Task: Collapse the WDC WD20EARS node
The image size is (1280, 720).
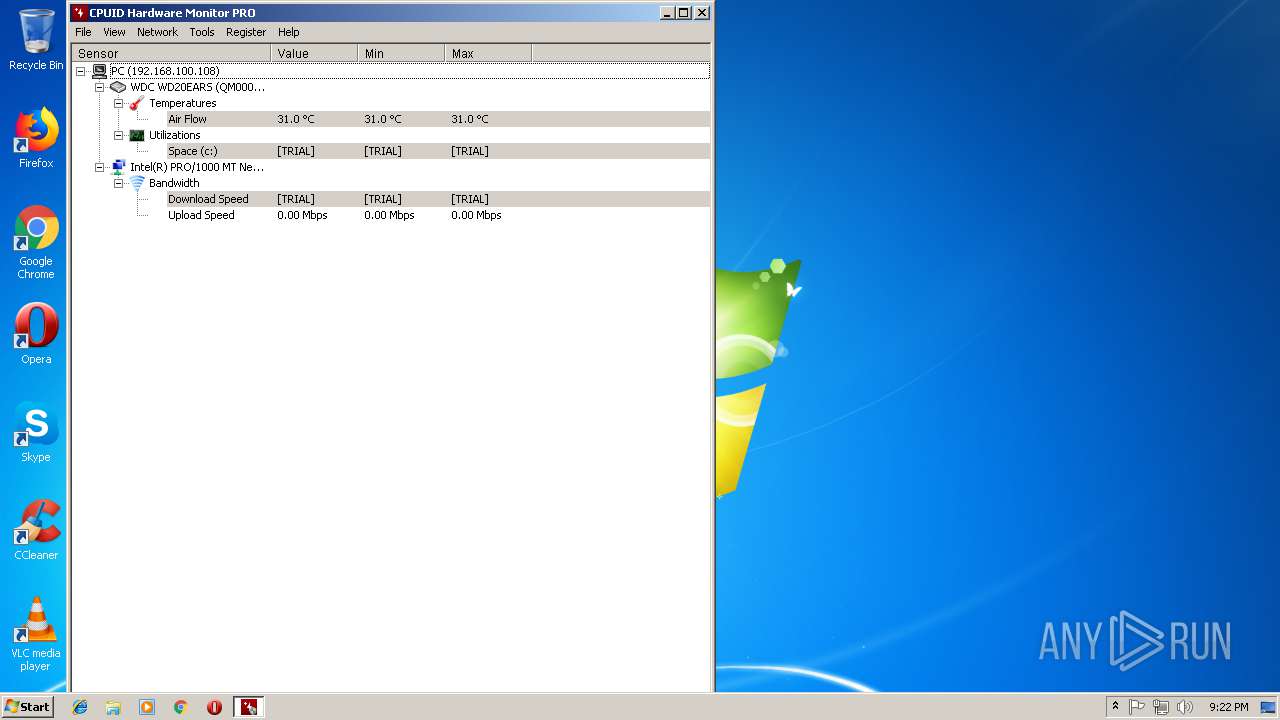Action: tap(100, 87)
